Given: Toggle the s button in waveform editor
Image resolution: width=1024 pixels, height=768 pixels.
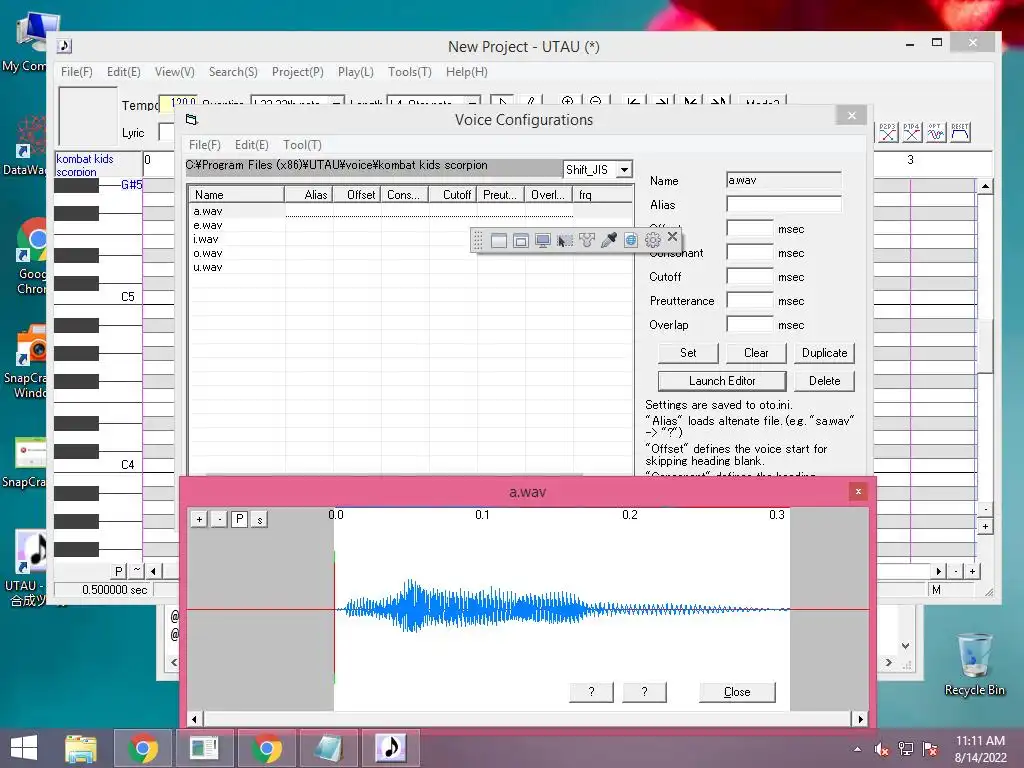Looking at the screenshot, I should [259, 519].
